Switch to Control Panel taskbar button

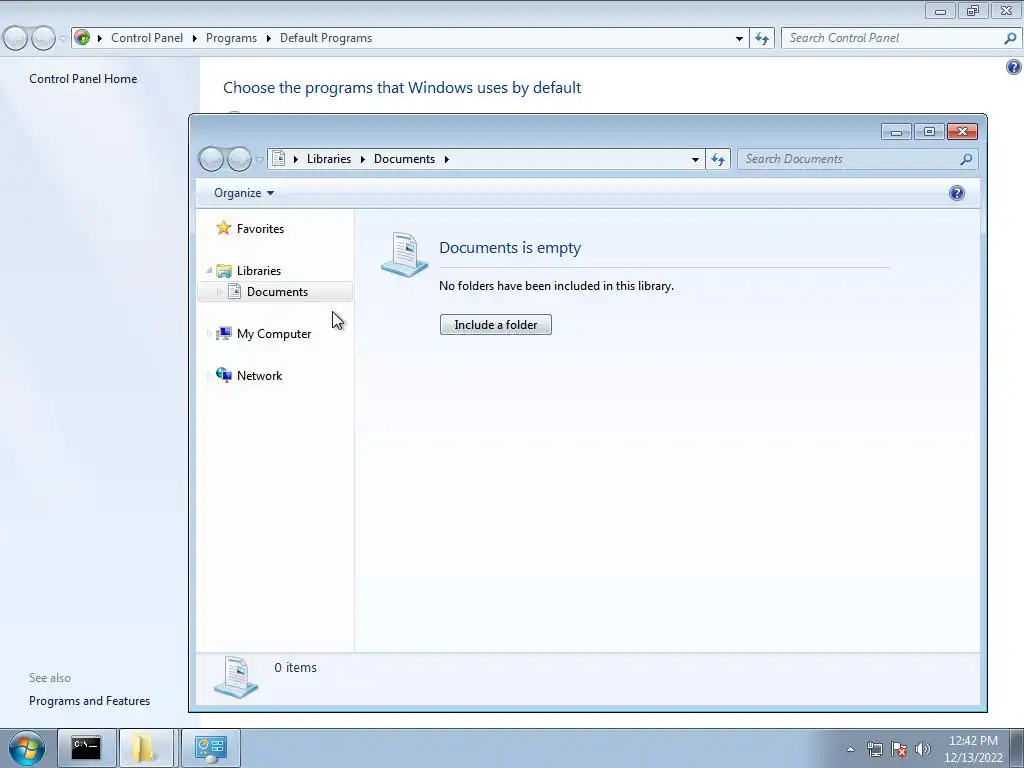click(x=211, y=748)
